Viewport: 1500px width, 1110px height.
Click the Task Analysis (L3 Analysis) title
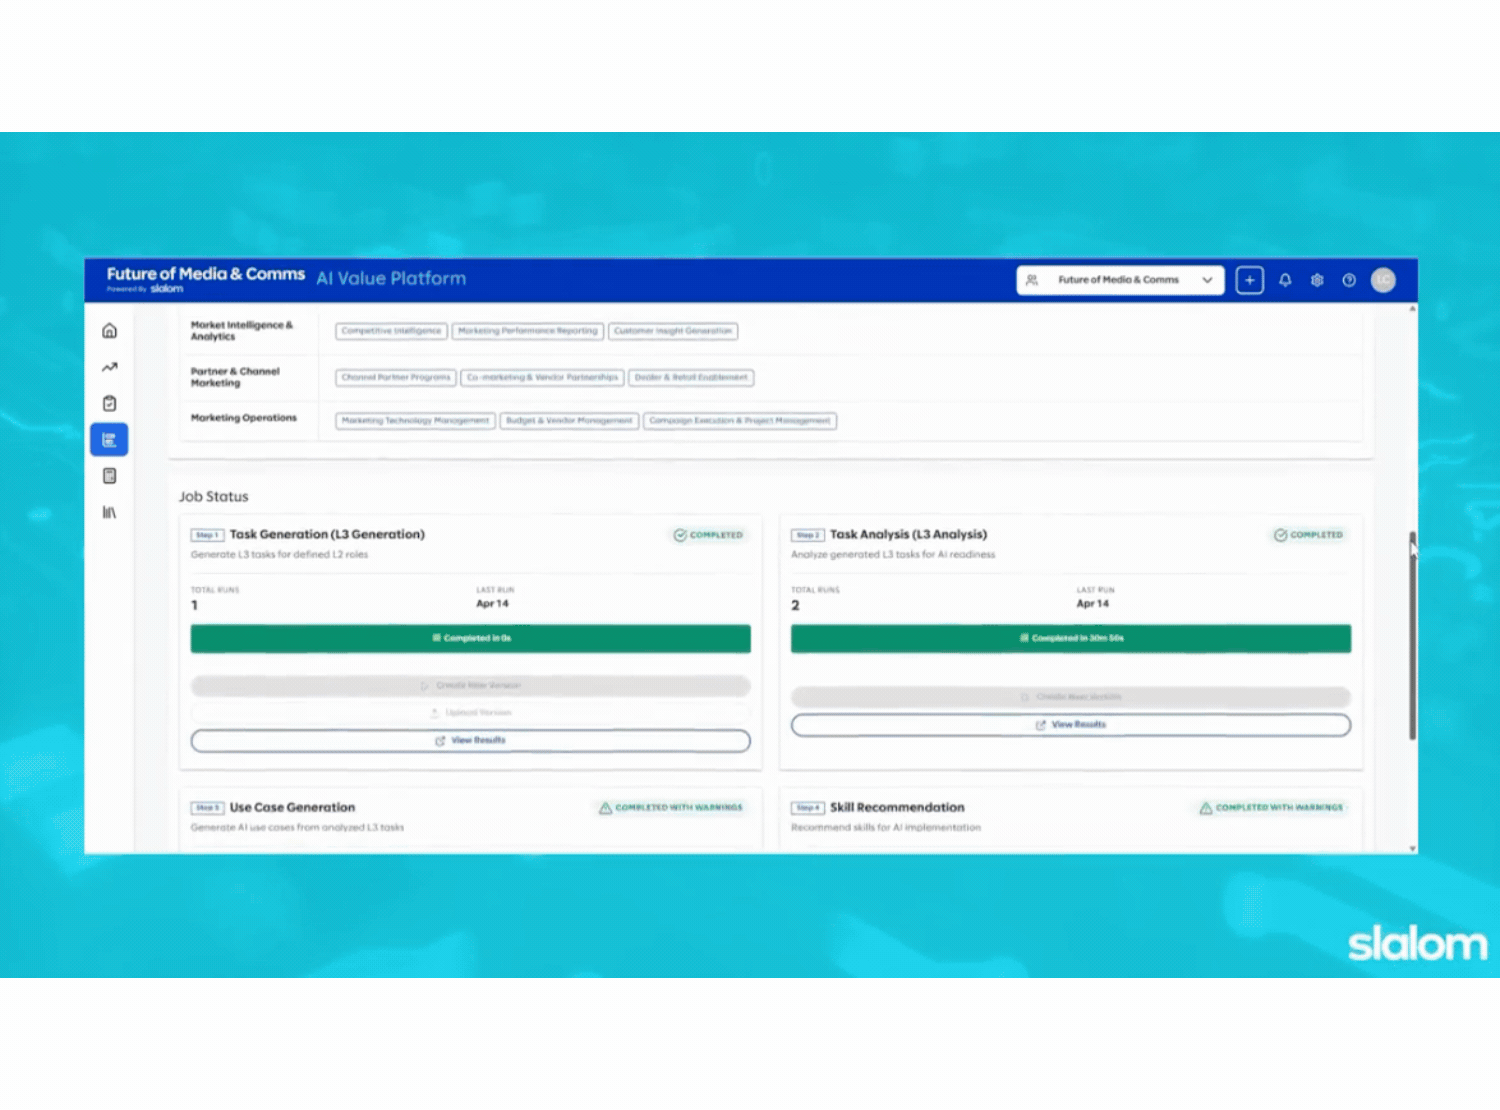908,535
